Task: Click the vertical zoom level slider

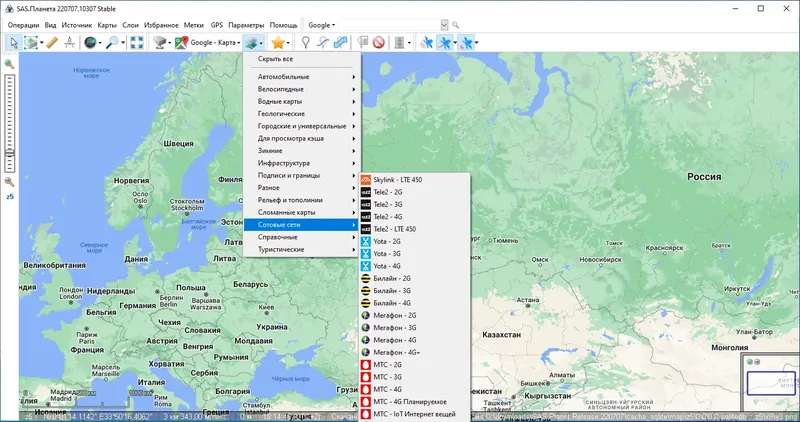Action: [10, 123]
